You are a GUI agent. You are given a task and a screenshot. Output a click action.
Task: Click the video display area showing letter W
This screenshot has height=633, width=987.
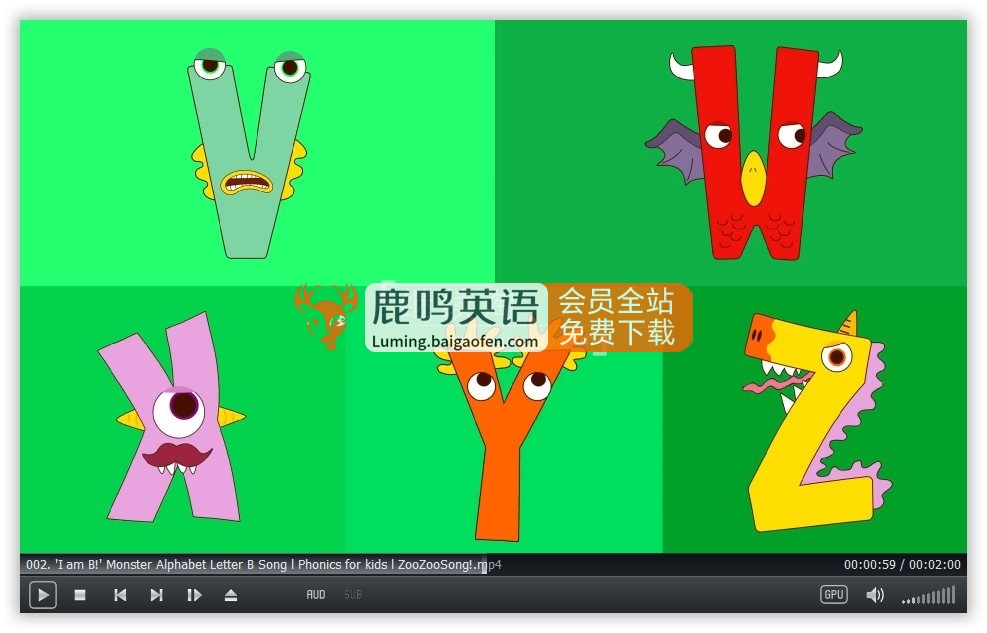pos(731,152)
